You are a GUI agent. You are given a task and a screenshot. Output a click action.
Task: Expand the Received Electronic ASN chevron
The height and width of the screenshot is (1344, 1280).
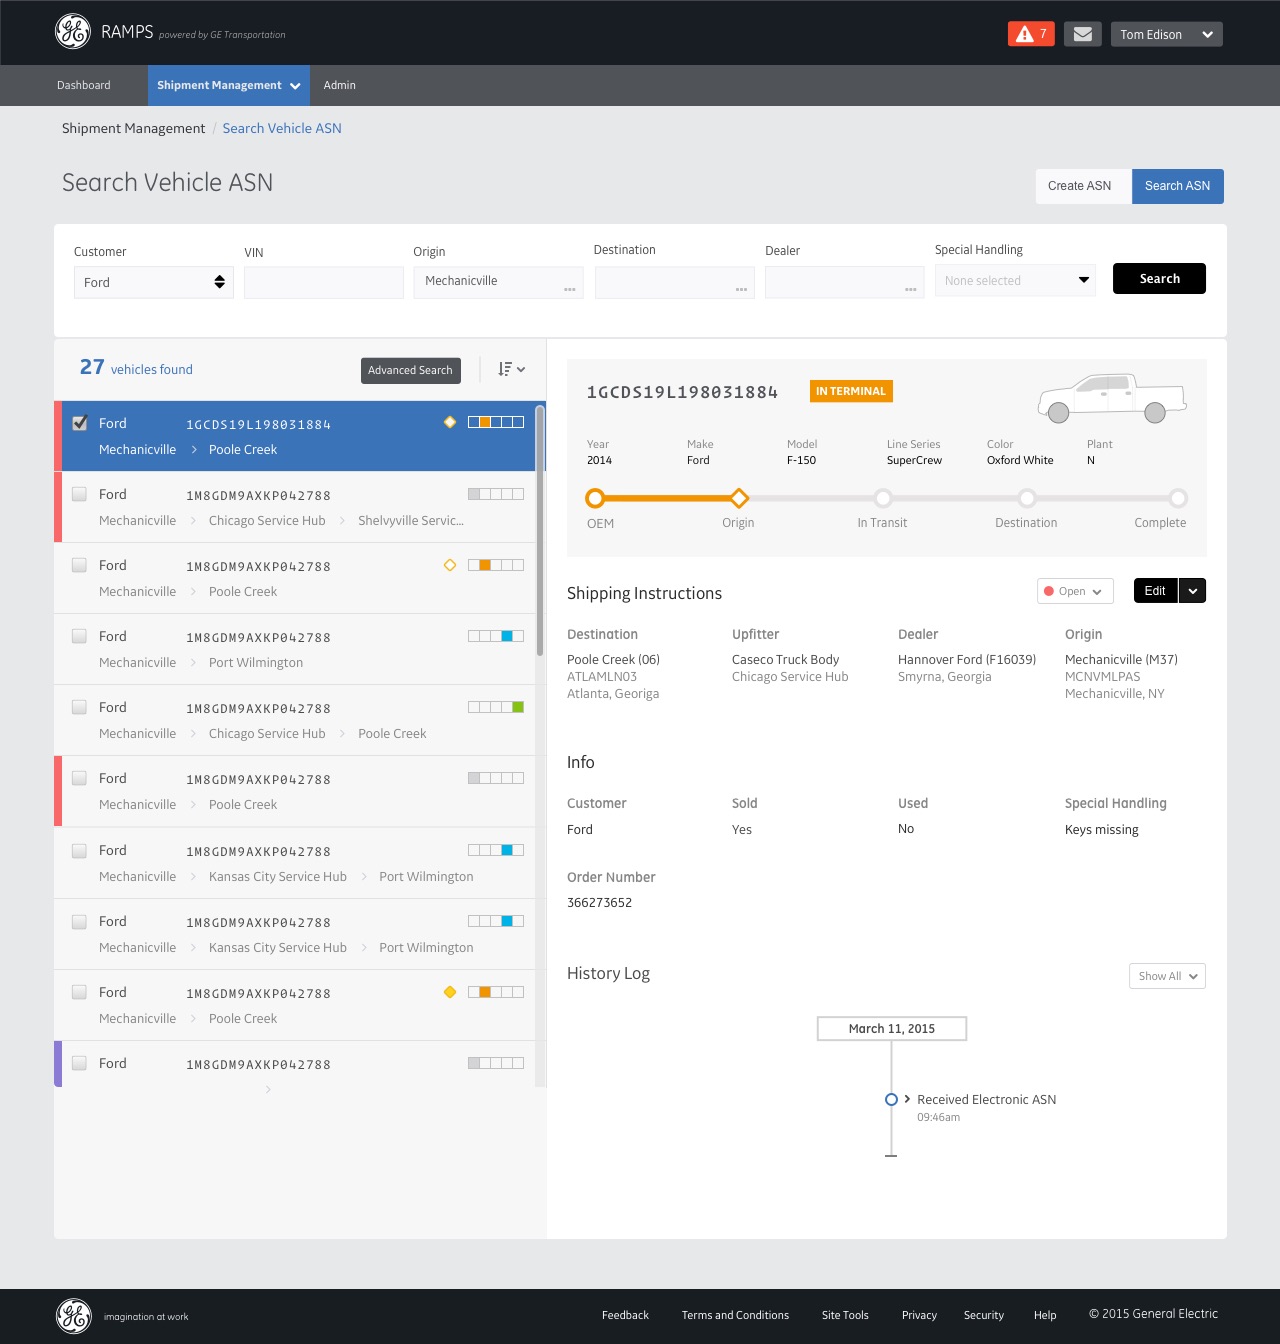click(907, 1099)
